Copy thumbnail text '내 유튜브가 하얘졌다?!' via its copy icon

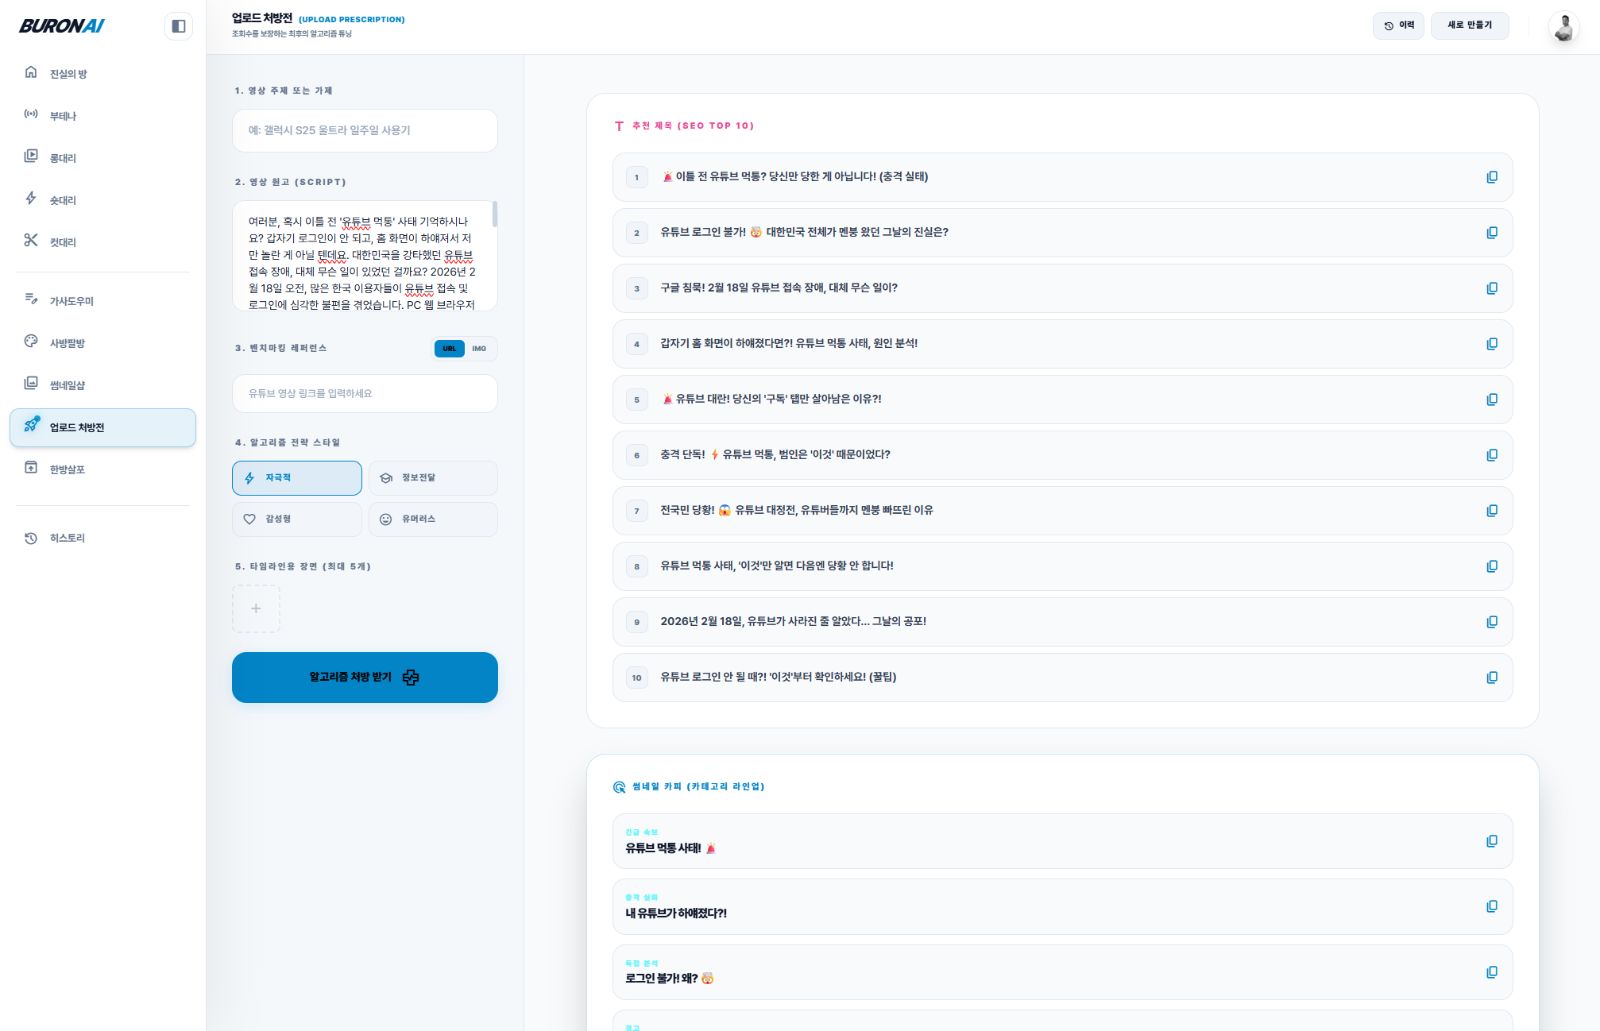(1491, 906)
